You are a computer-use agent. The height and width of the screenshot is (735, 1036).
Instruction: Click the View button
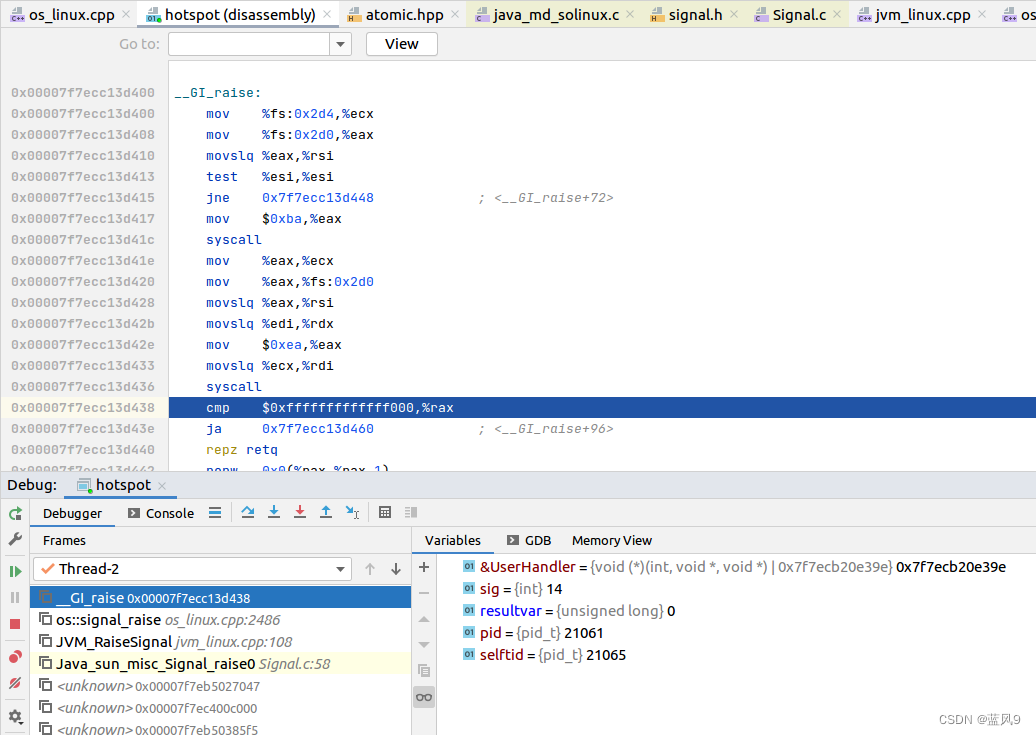click(402, 44)
